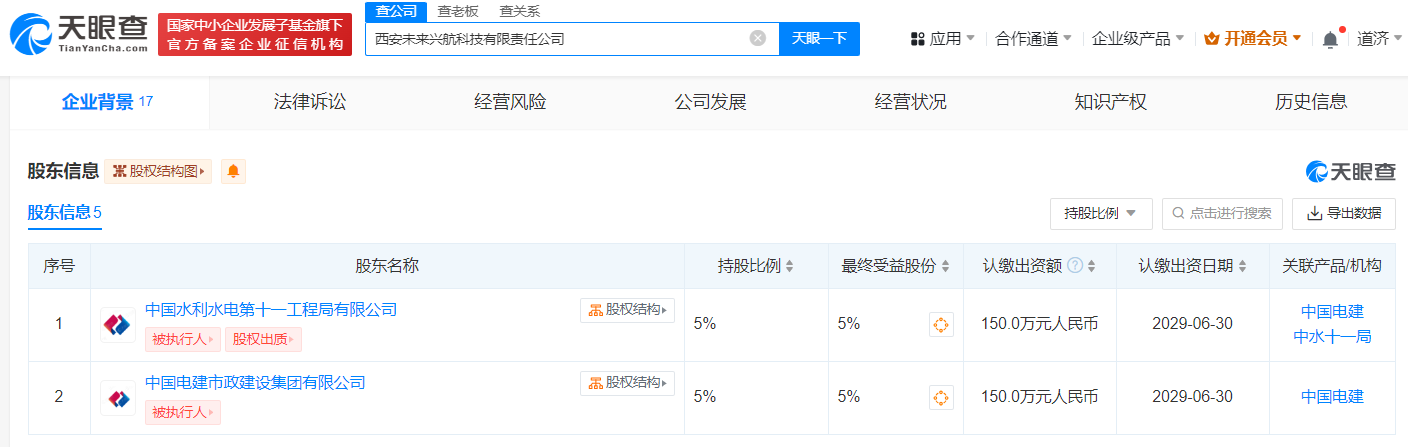Click the 导出数据 export button

1343,213
